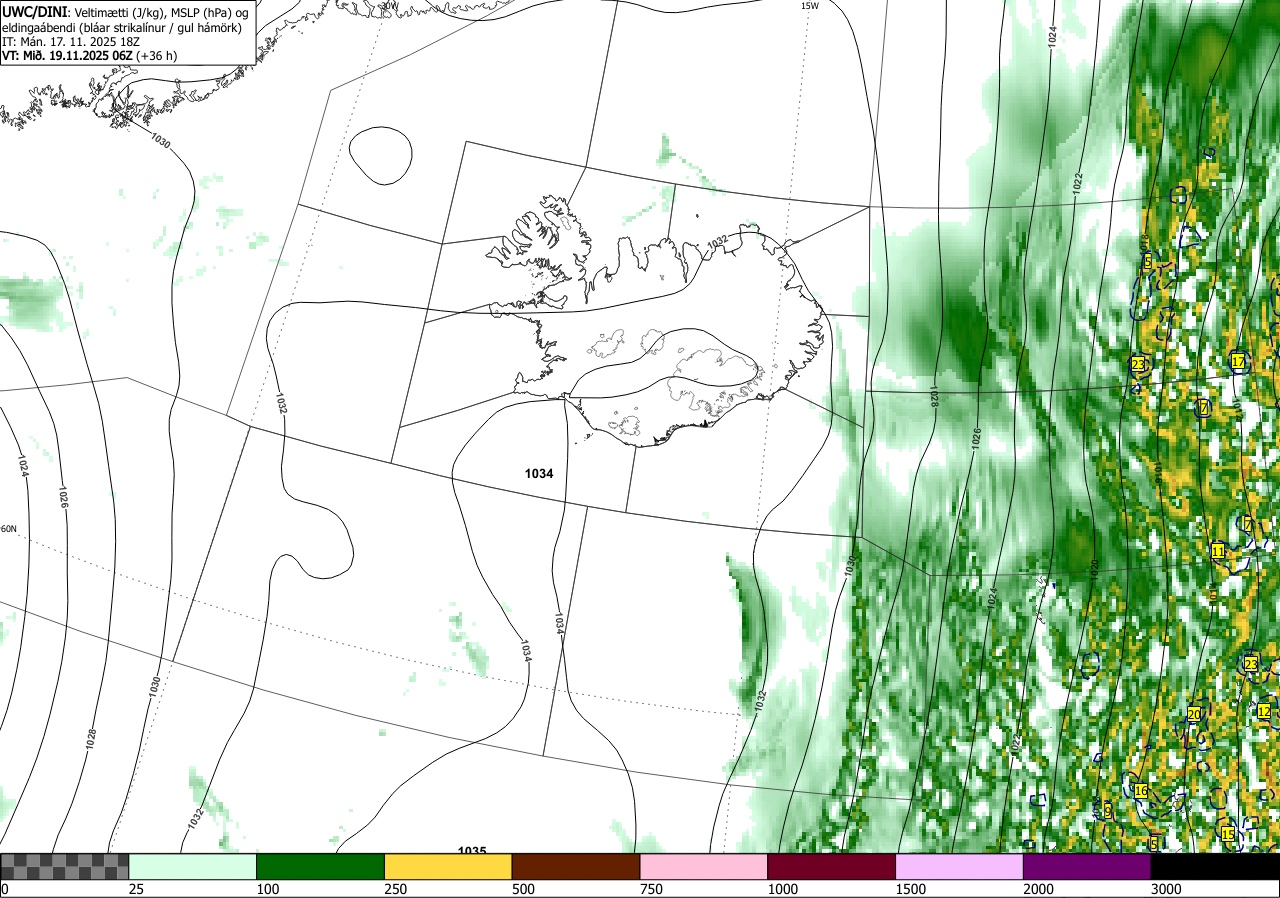Pick the maroon 1000–1500 legend swatch

point(832,866)
